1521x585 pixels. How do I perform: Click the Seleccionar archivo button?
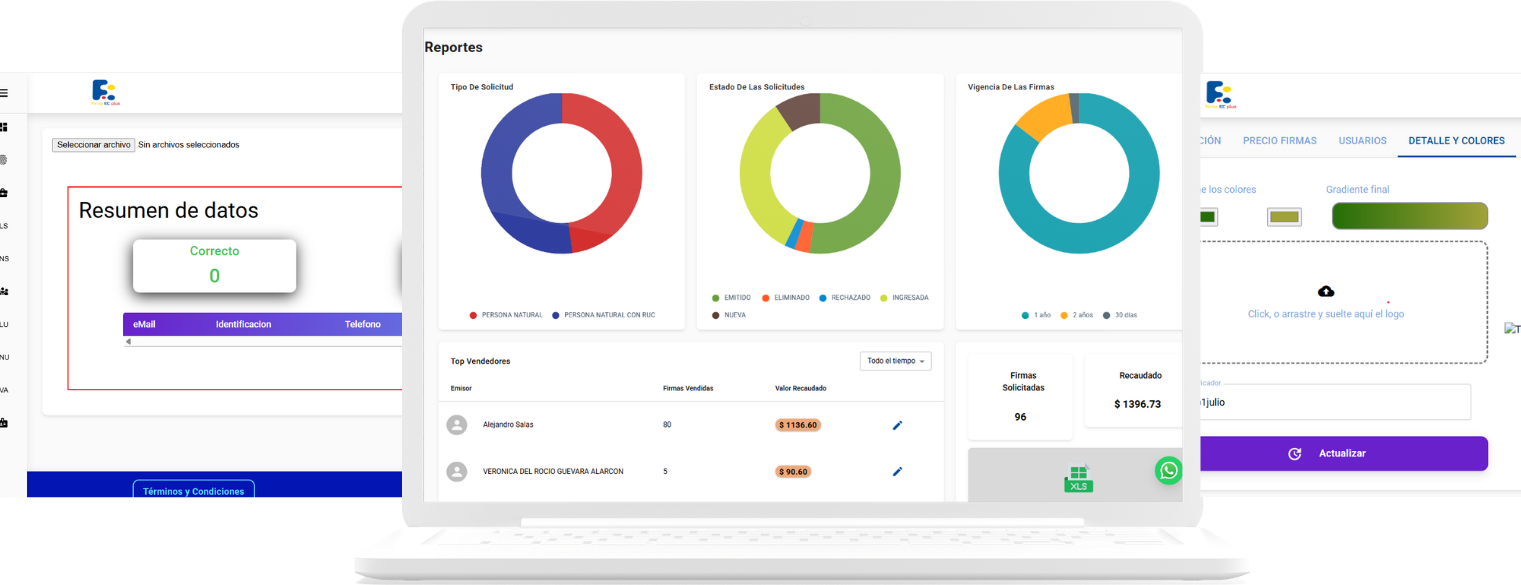(x=93, y=145)
